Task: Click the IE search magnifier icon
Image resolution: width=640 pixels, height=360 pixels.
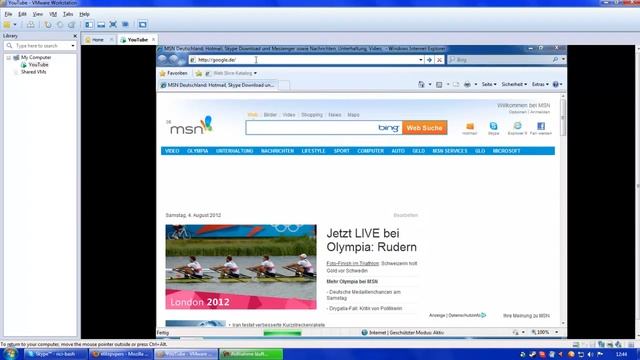Action: (555, 60)
